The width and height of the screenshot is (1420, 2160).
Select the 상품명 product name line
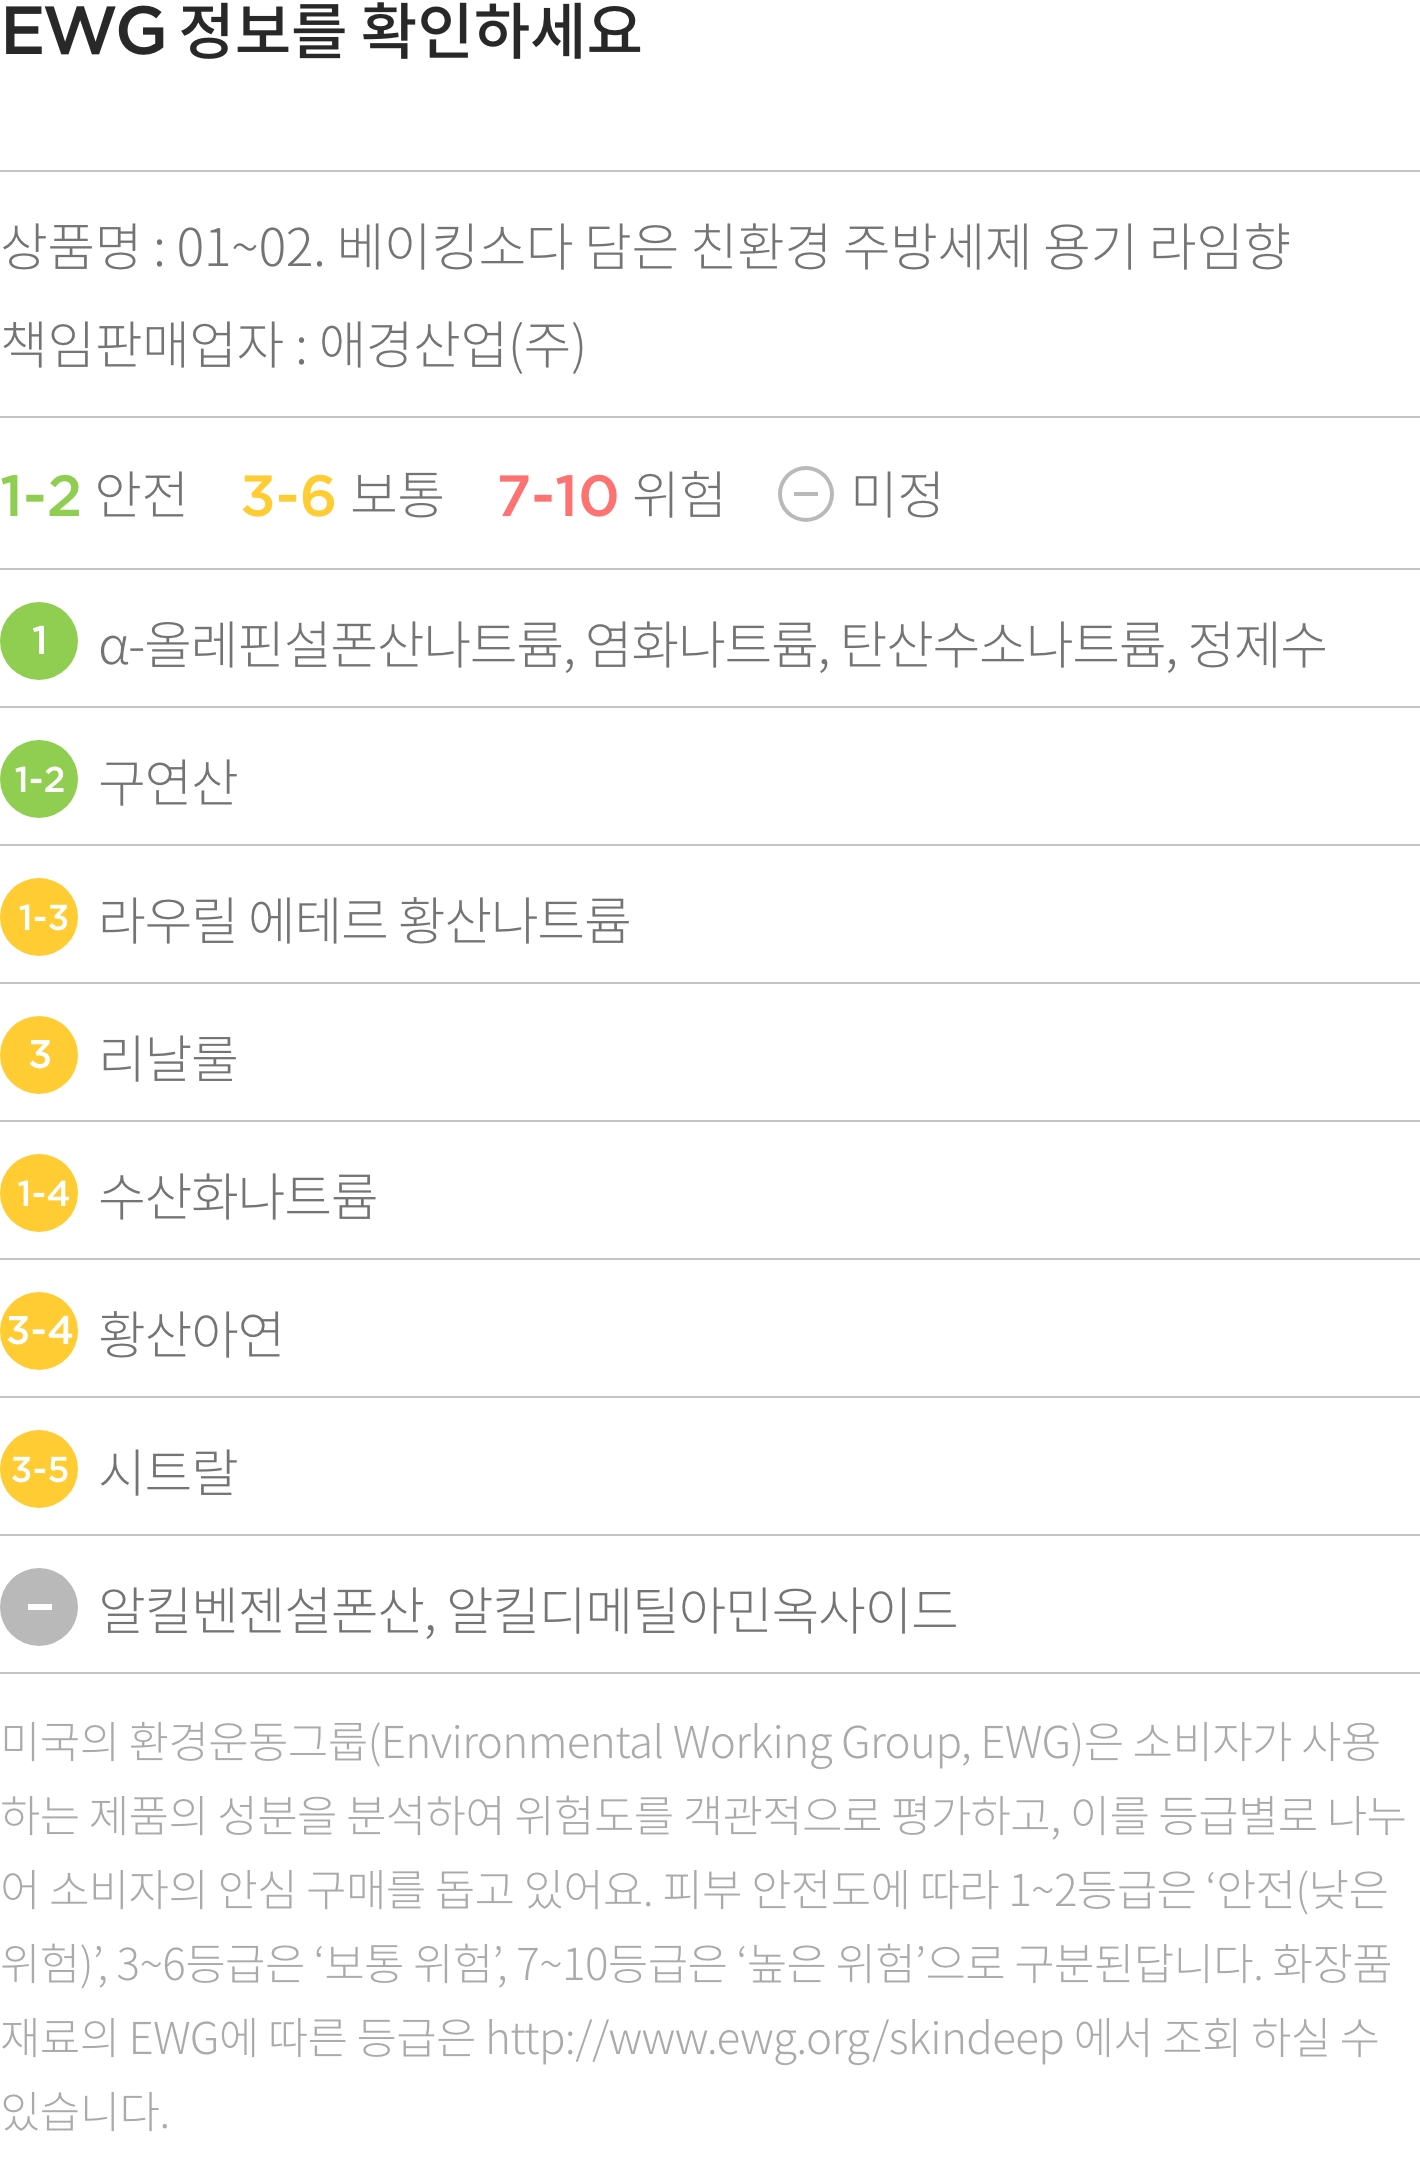[646, 246]
